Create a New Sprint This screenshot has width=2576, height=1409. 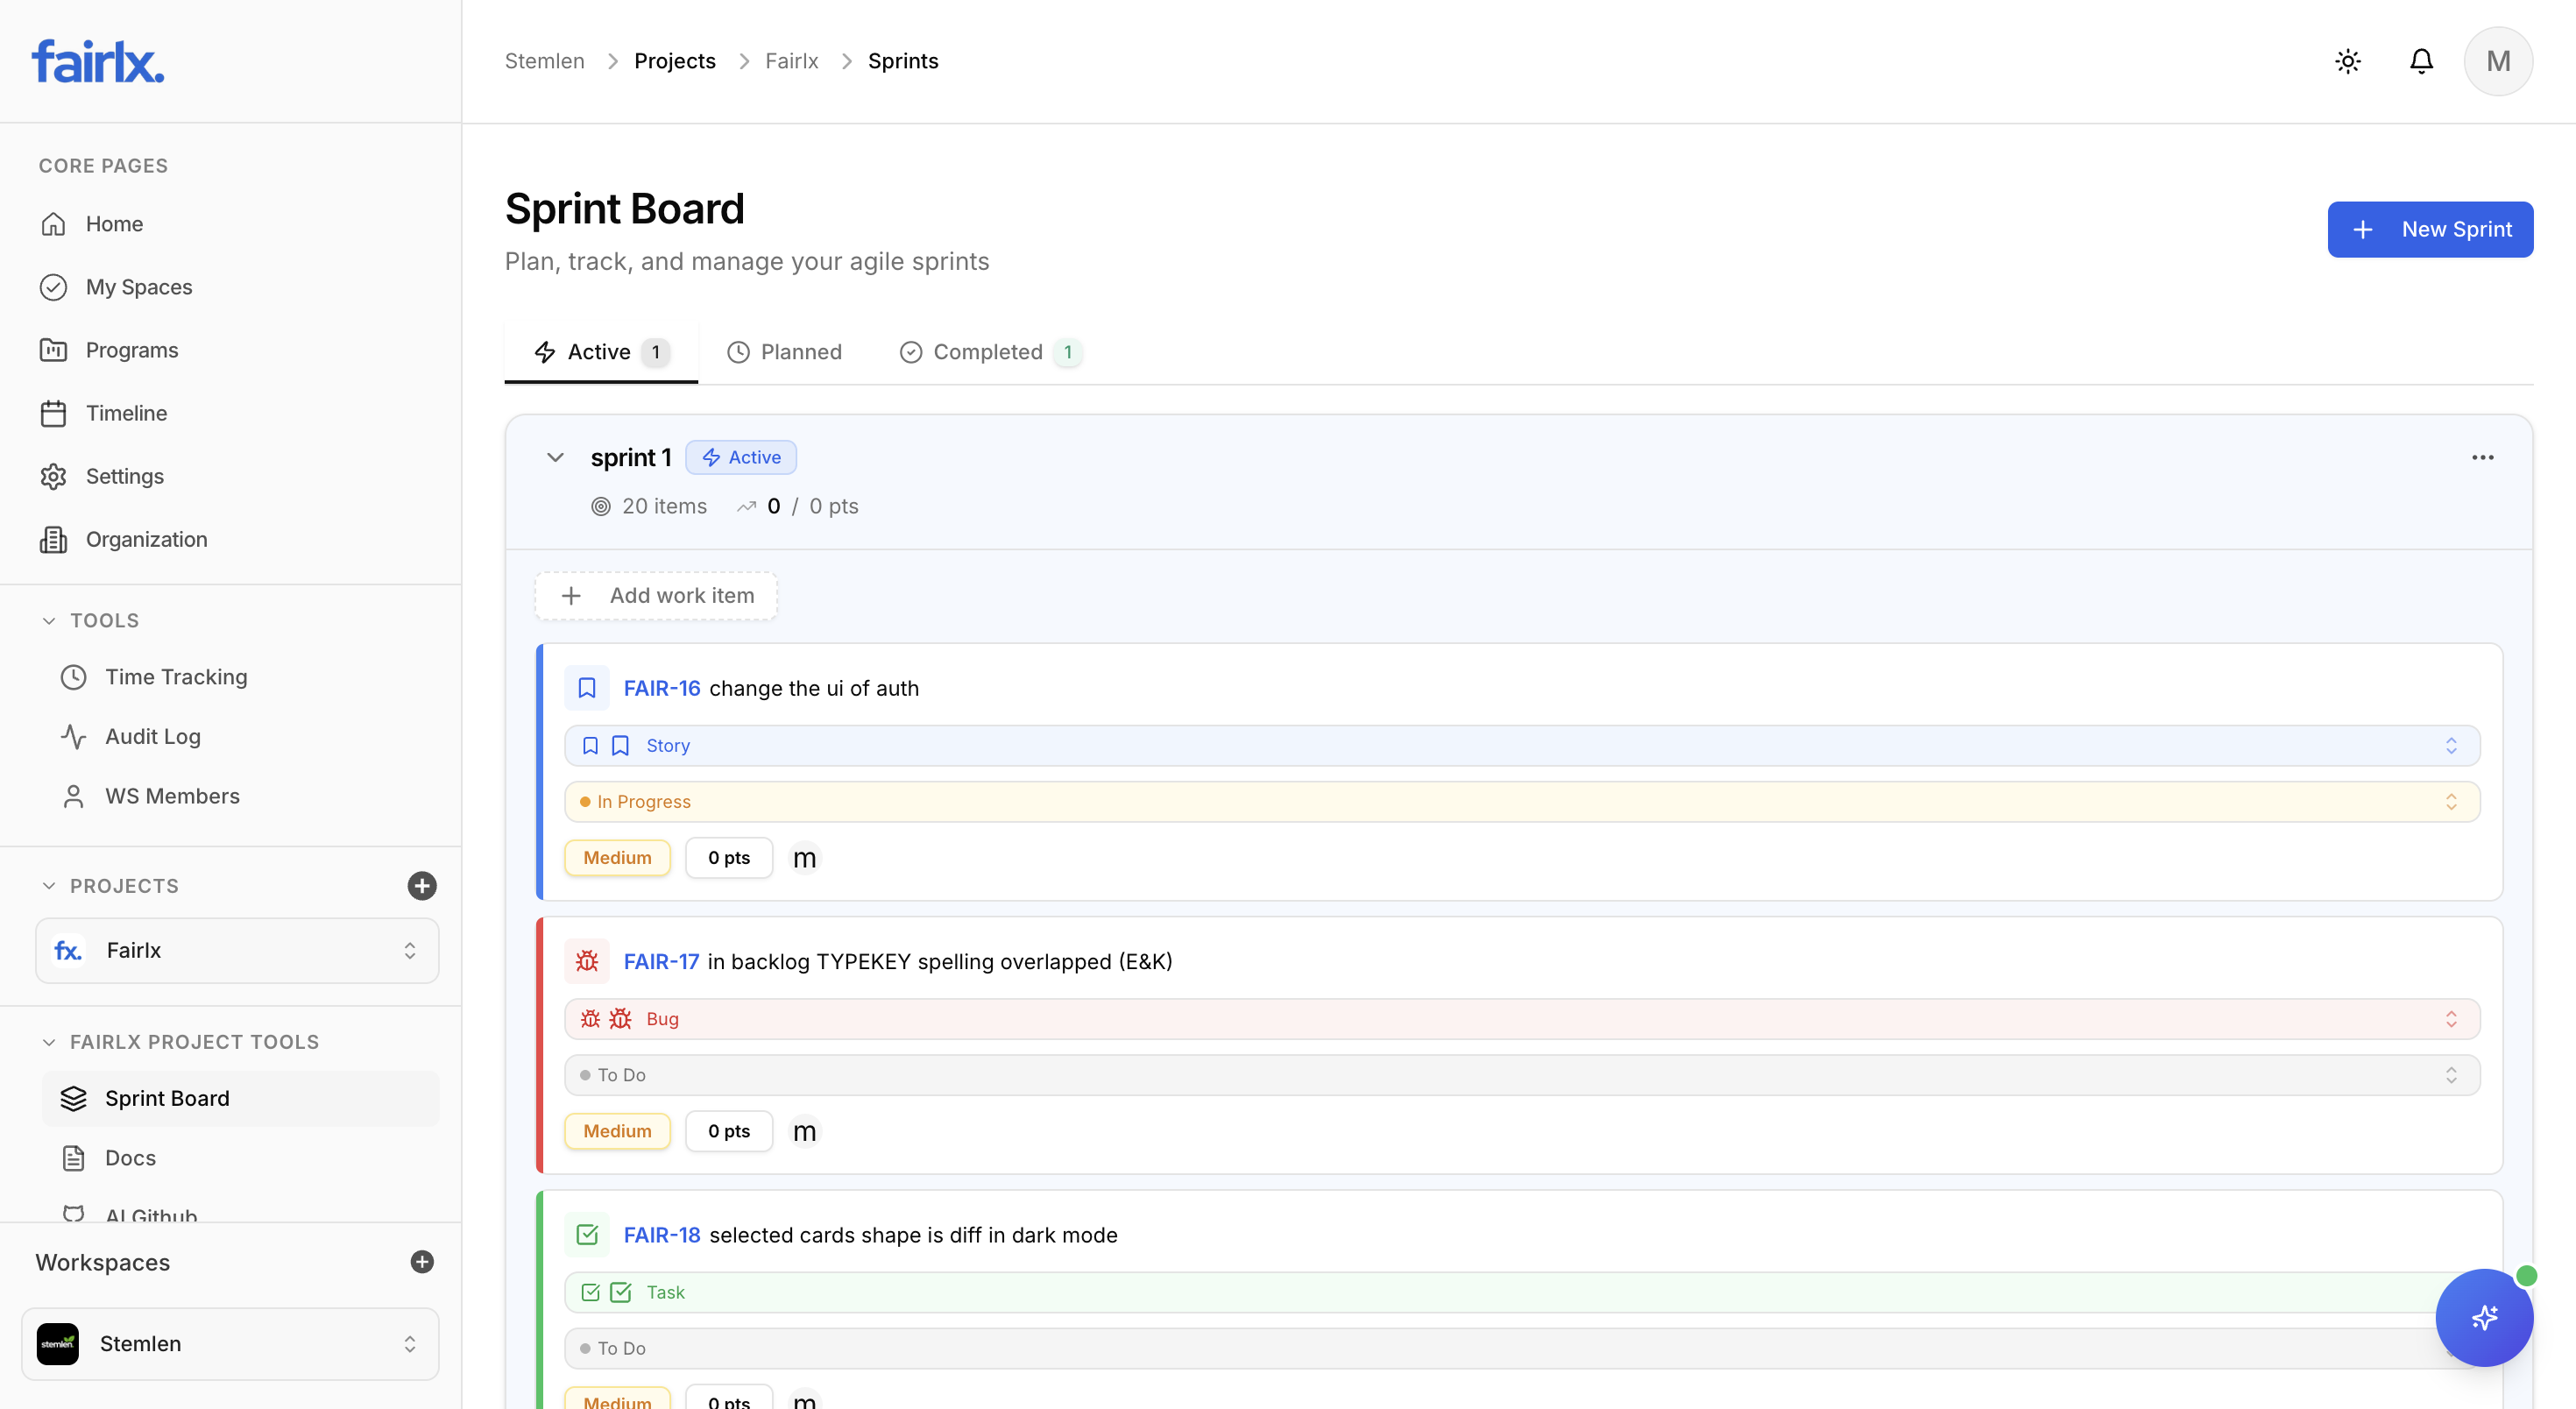2430,229
